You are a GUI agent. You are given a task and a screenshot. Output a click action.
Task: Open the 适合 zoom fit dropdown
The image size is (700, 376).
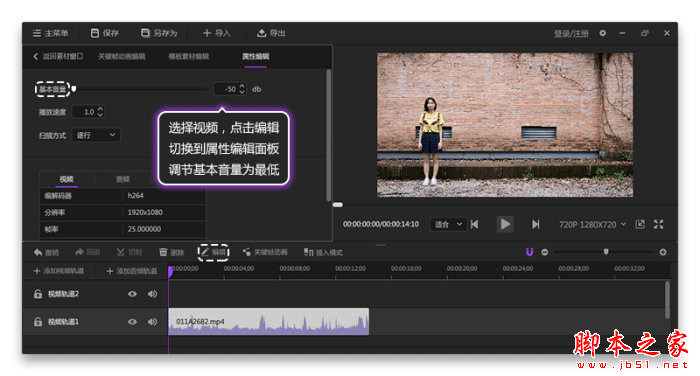448,224
